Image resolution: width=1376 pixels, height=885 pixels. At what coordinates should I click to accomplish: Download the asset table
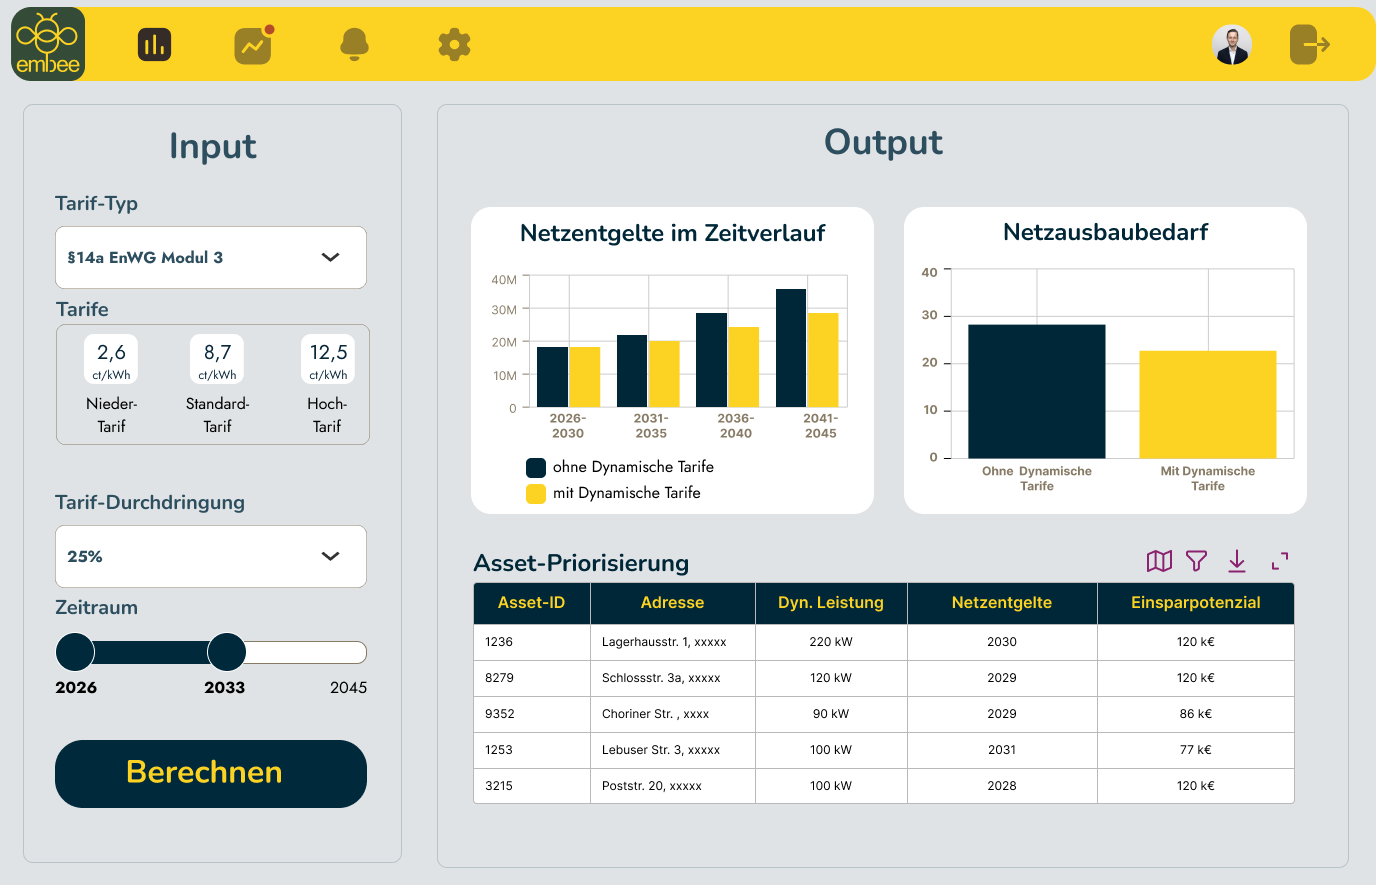pyautogui.click(x=1237, y=561)
